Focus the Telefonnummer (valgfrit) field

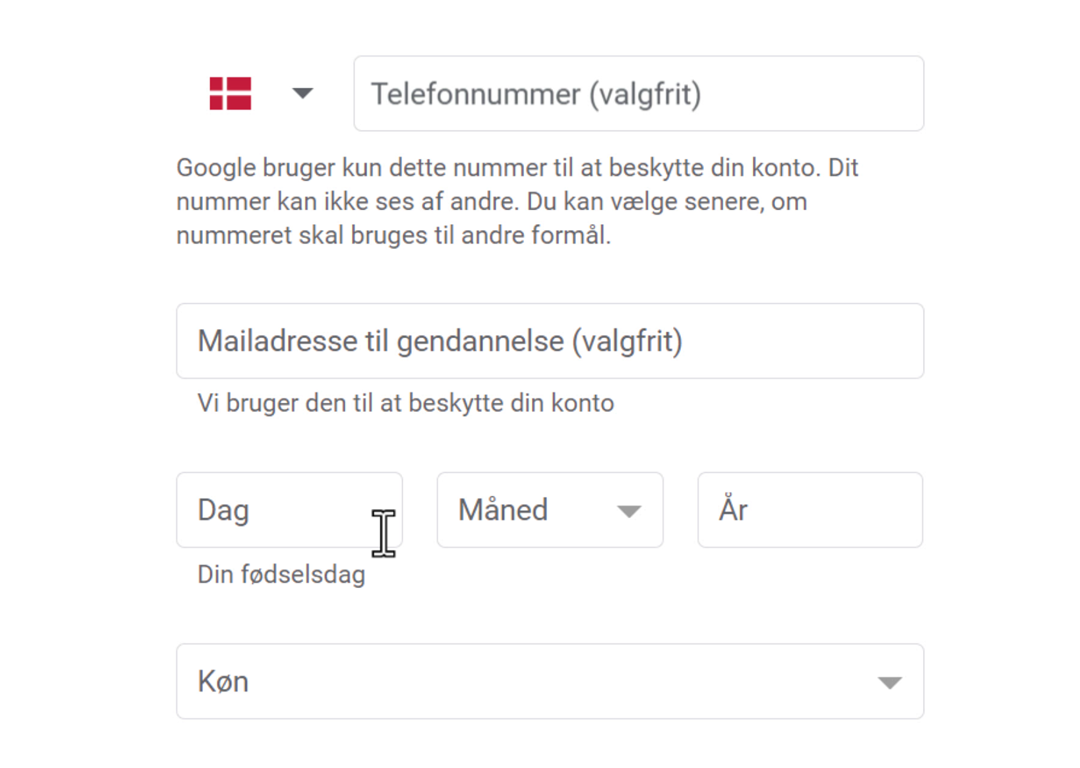tap(638, 94)
